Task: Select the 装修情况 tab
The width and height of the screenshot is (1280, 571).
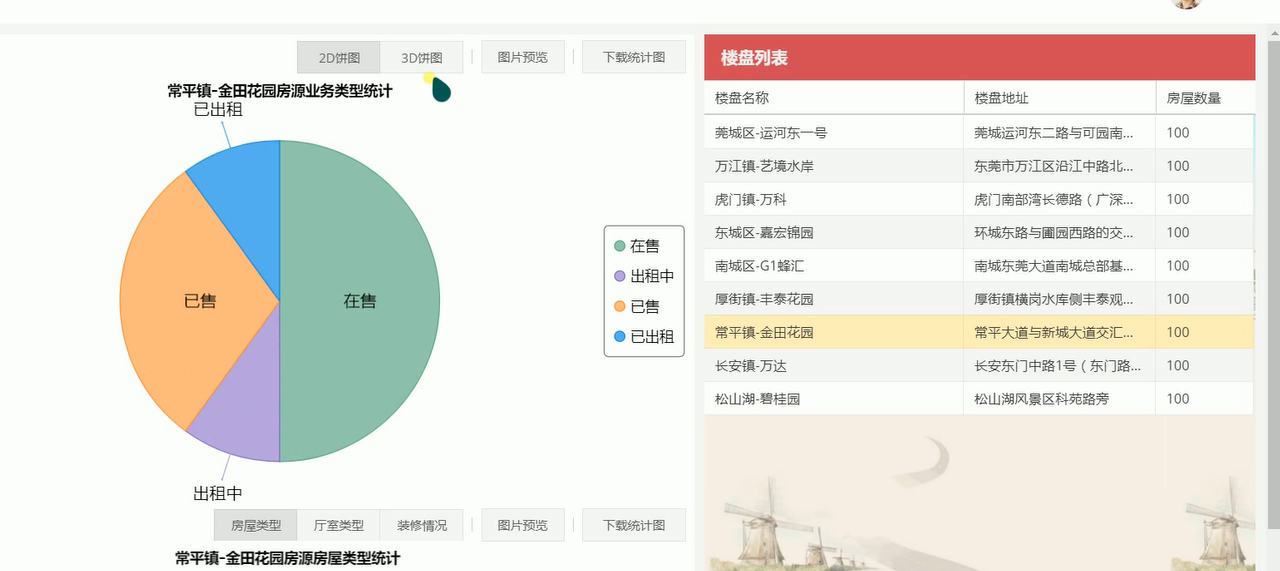Action: (422, 525)
